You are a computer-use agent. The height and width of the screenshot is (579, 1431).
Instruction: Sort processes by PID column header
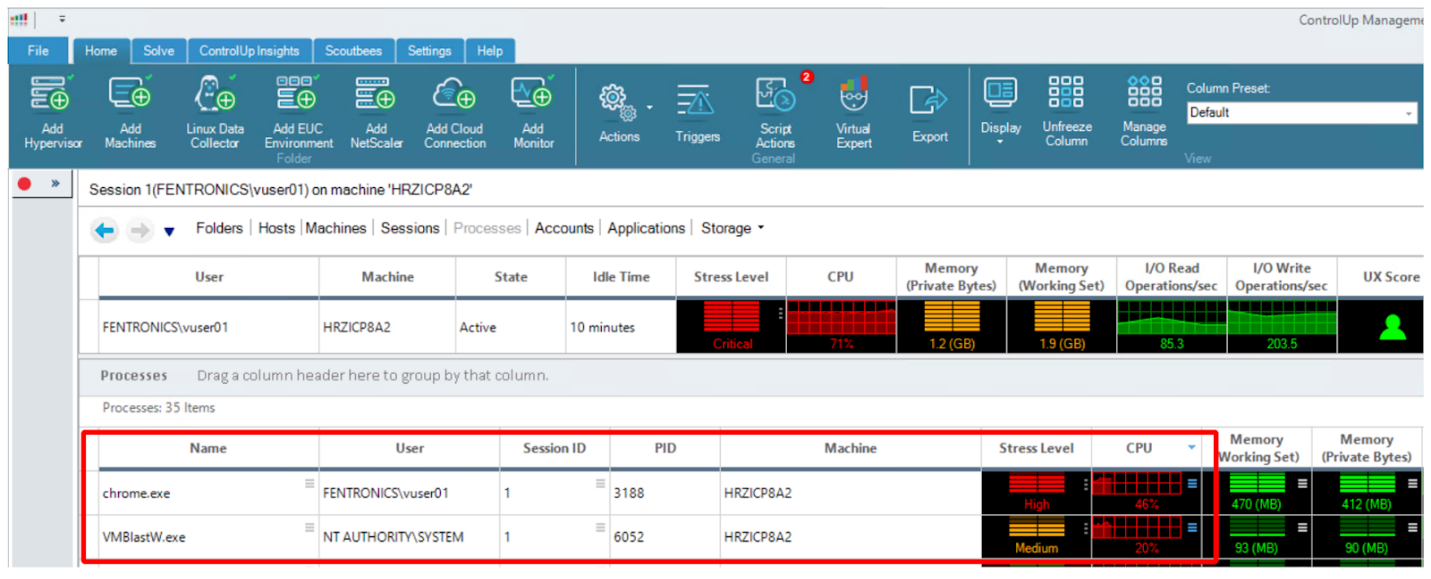[665, 448]
